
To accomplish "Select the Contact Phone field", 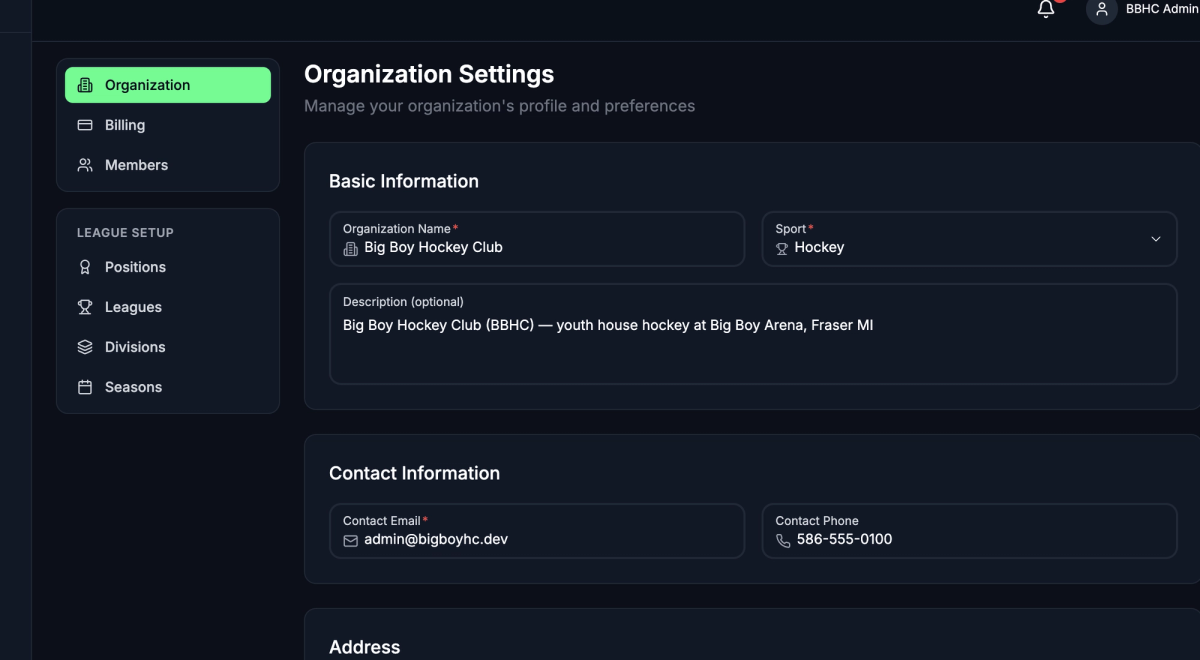I will (969, 531).
